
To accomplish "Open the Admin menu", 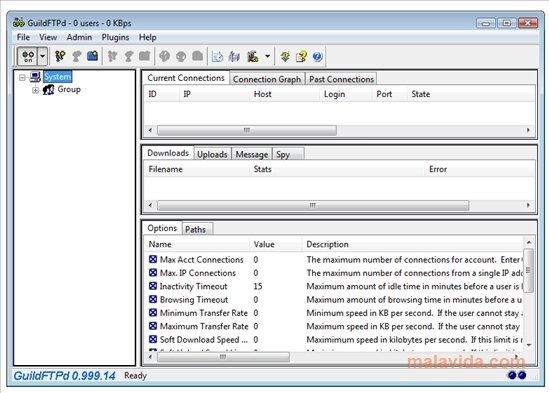I will tap(79, 37).
